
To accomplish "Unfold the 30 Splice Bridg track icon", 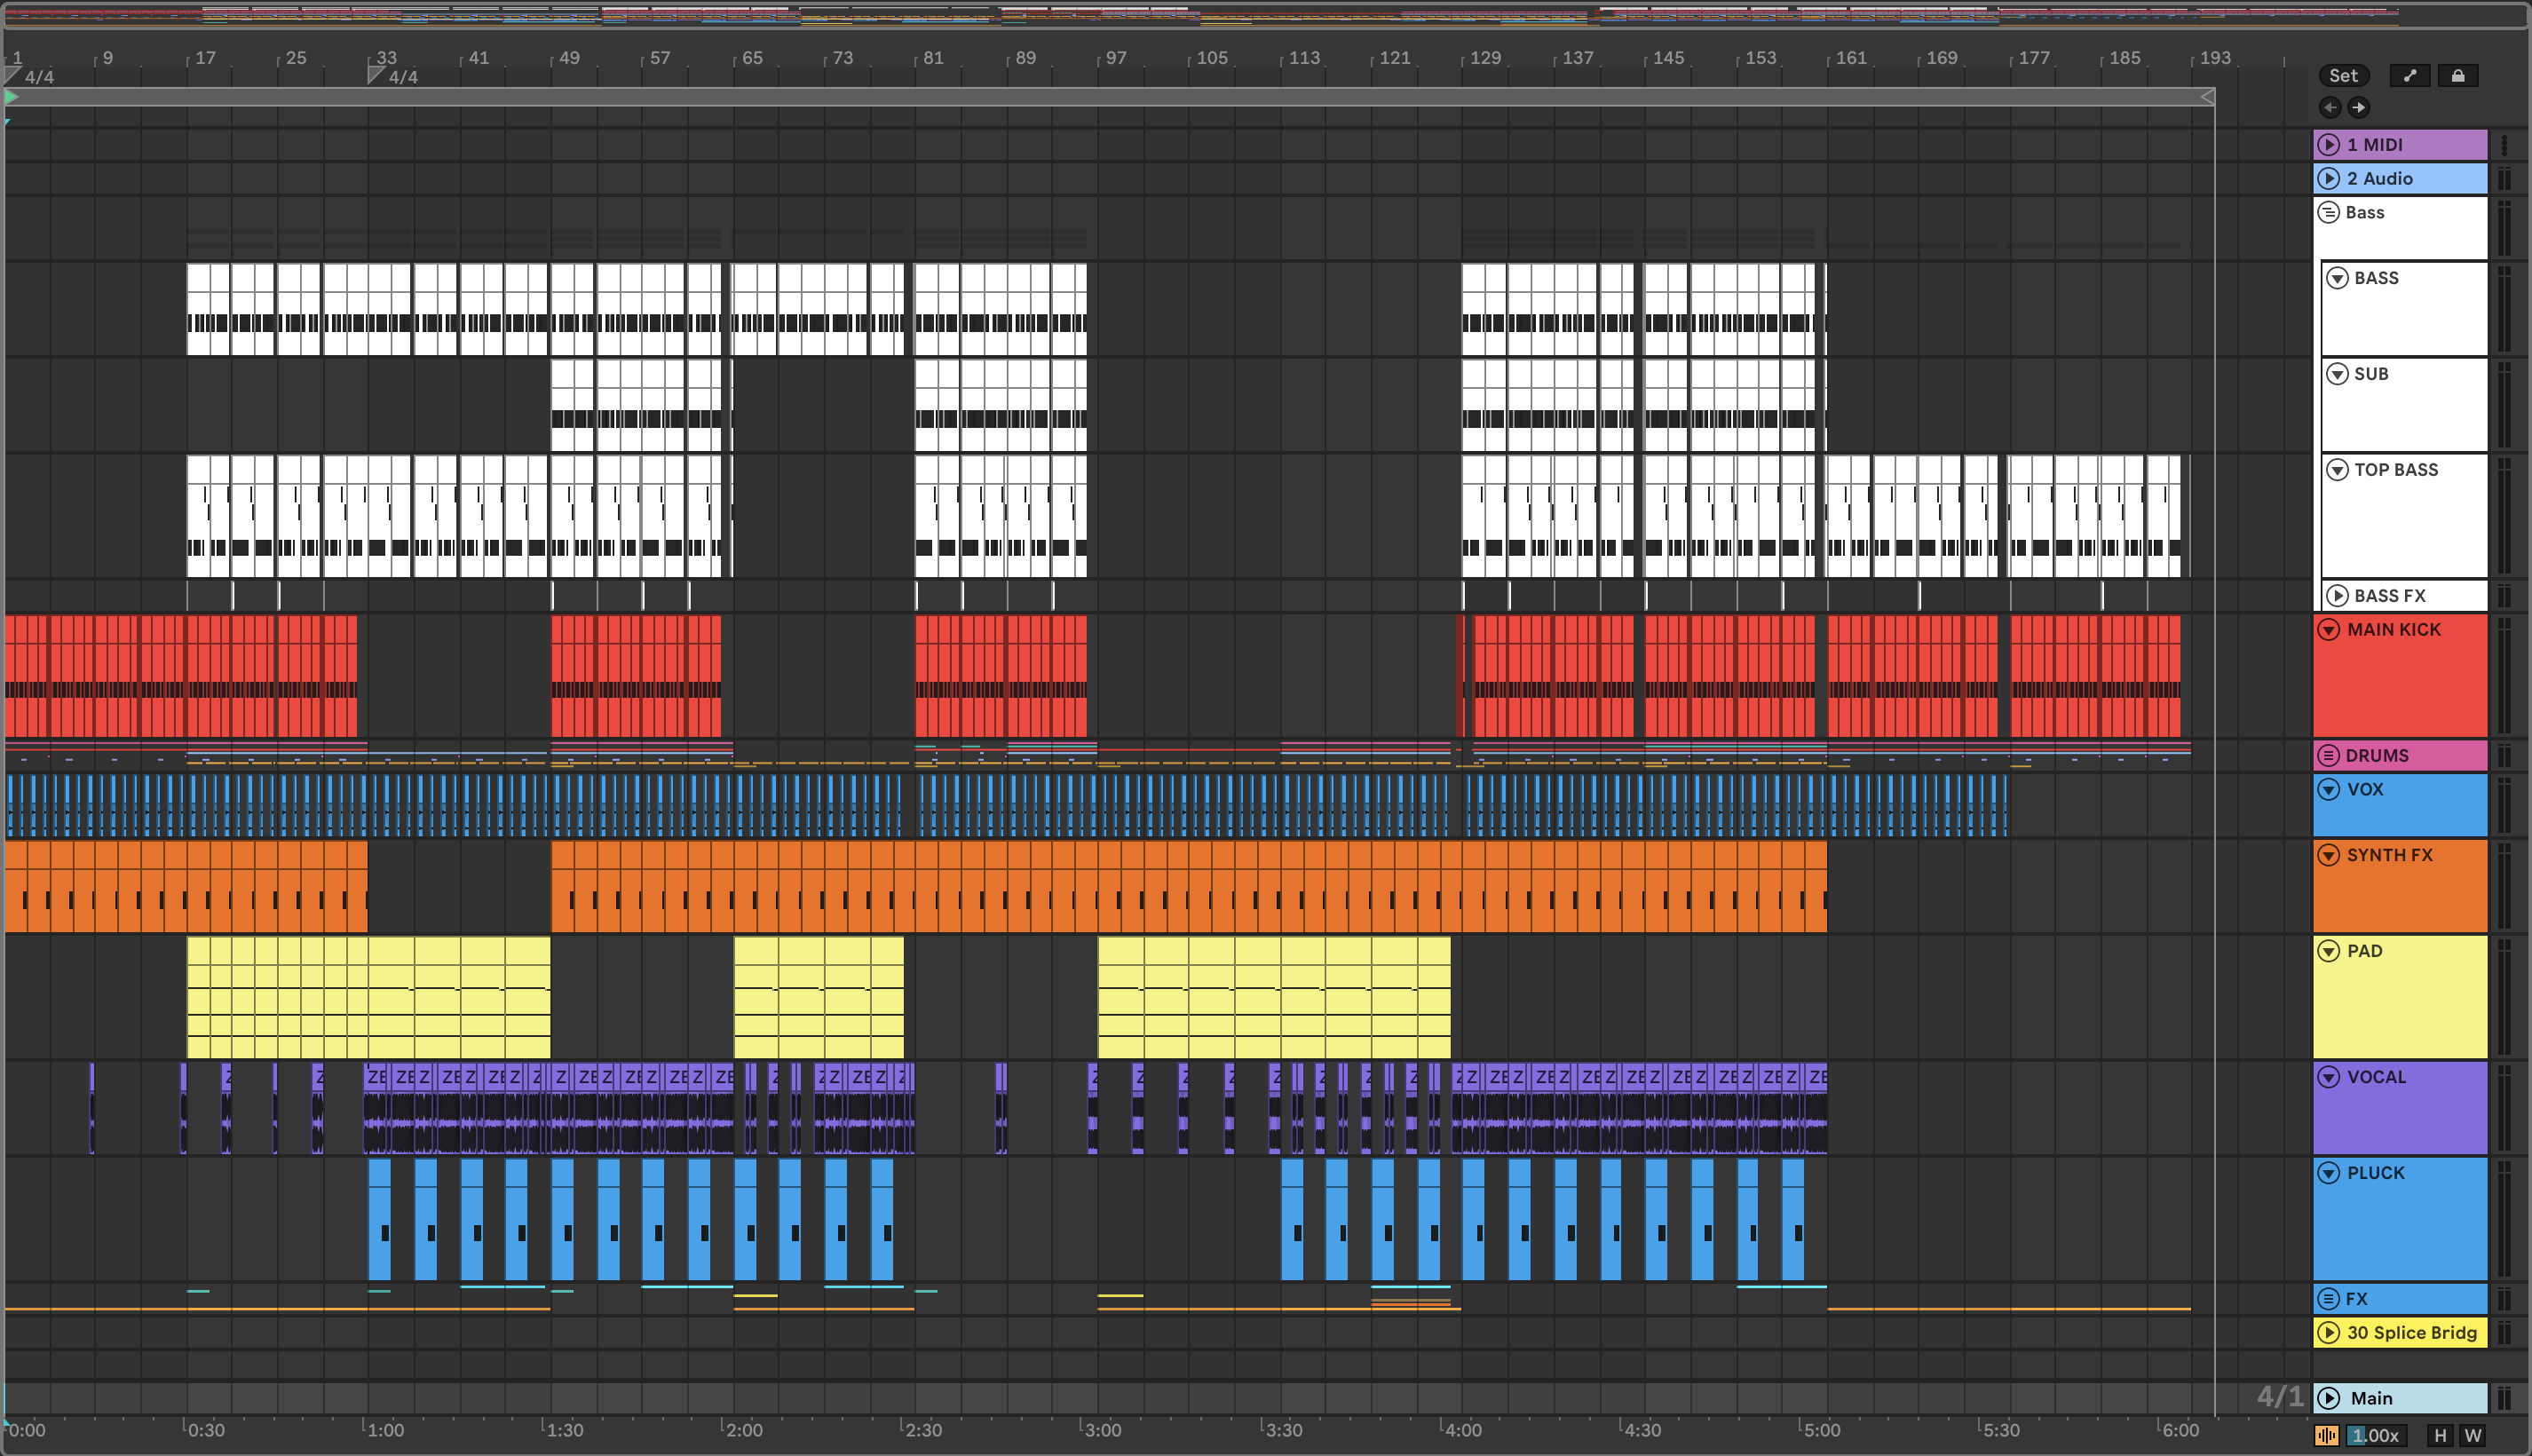I will pyautogui.click(x=2329, y=1334).
